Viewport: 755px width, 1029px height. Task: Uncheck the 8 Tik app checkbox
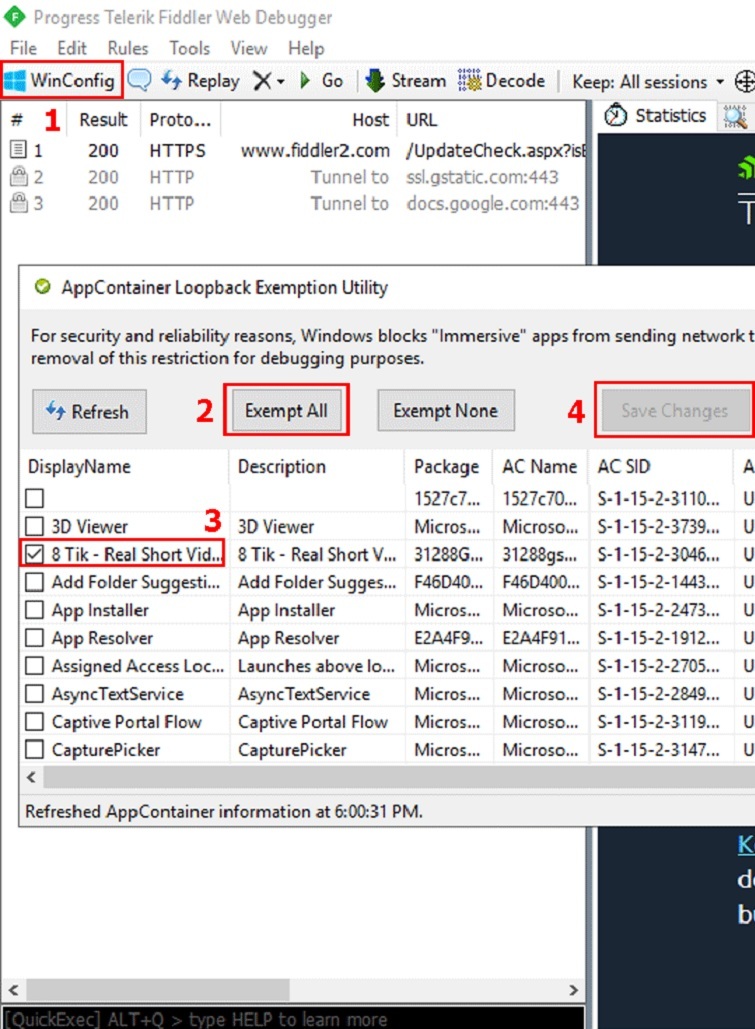(x=35, y=554)
